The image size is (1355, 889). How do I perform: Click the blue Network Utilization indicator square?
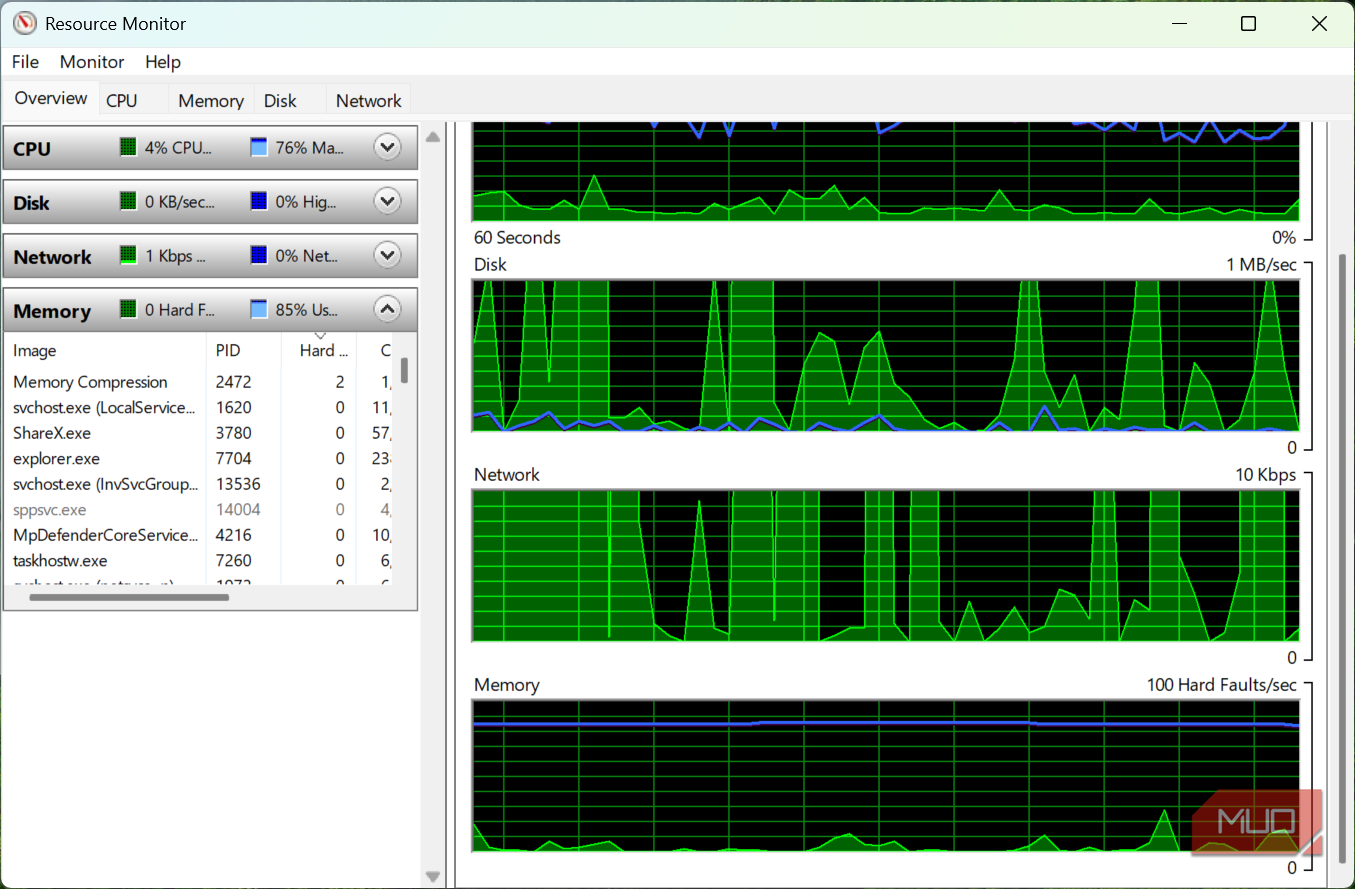point(259,255)
